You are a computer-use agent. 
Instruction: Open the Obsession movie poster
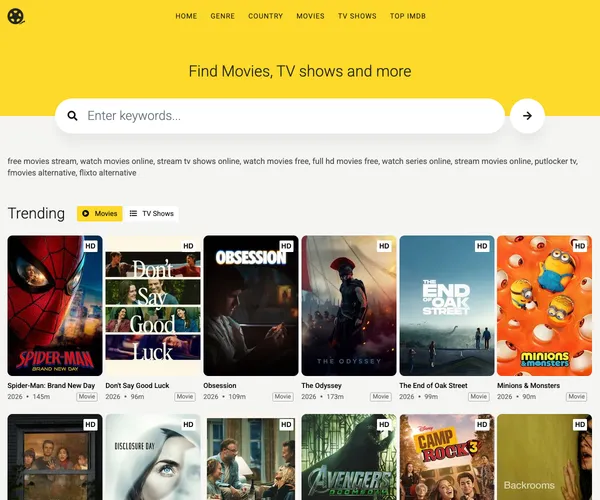pos(251,306)
